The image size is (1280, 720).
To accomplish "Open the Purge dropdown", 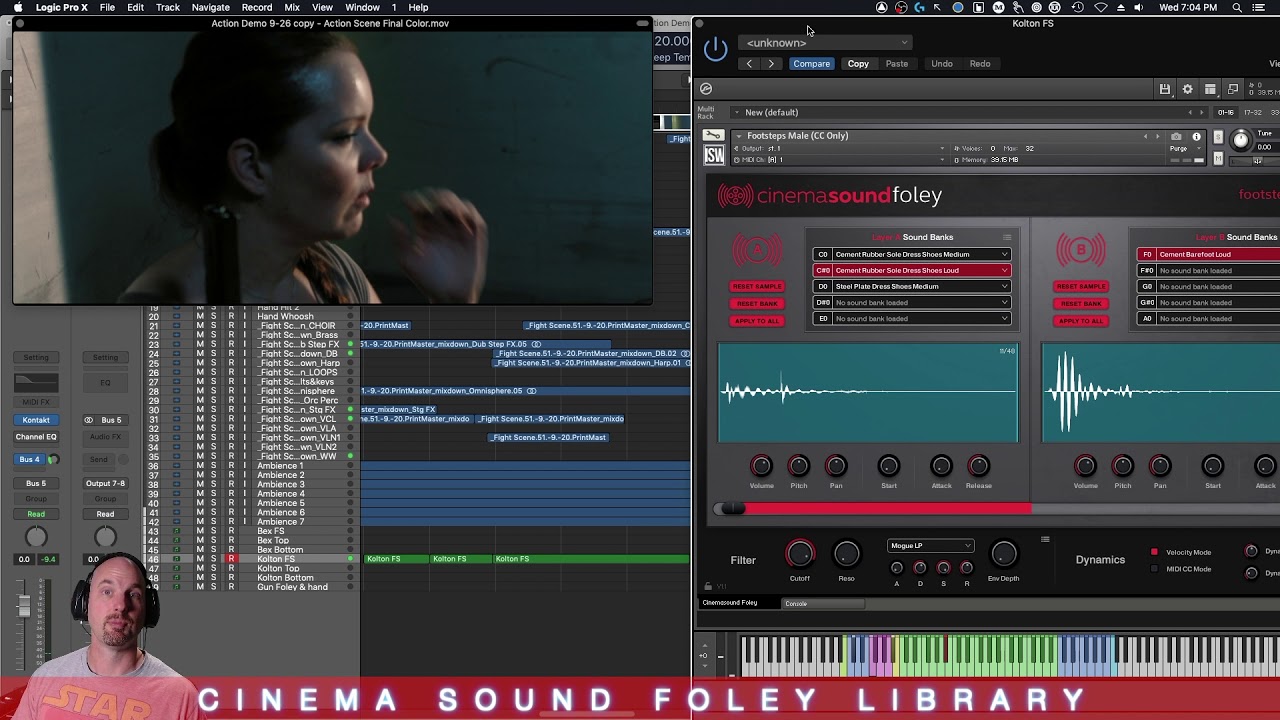I will 1186,149.
